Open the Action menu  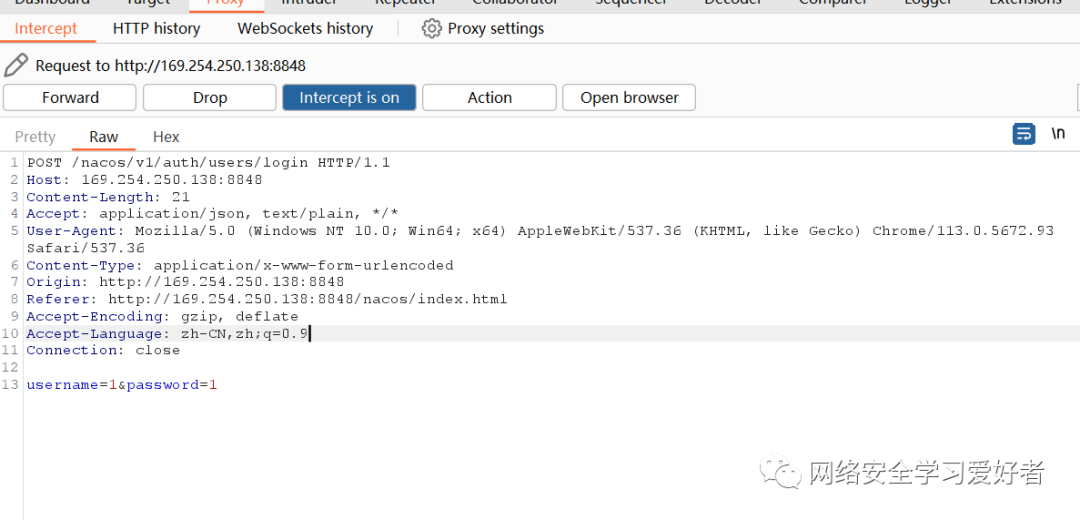pos(489,98)
